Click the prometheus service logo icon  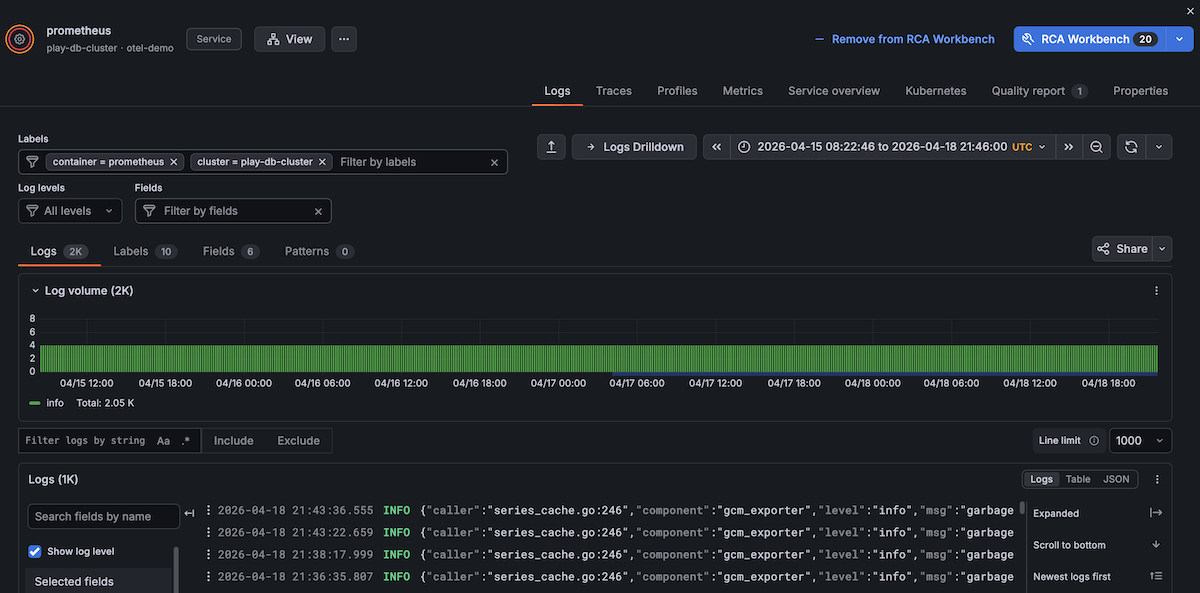pyautogui.click(x=20, y=39)
